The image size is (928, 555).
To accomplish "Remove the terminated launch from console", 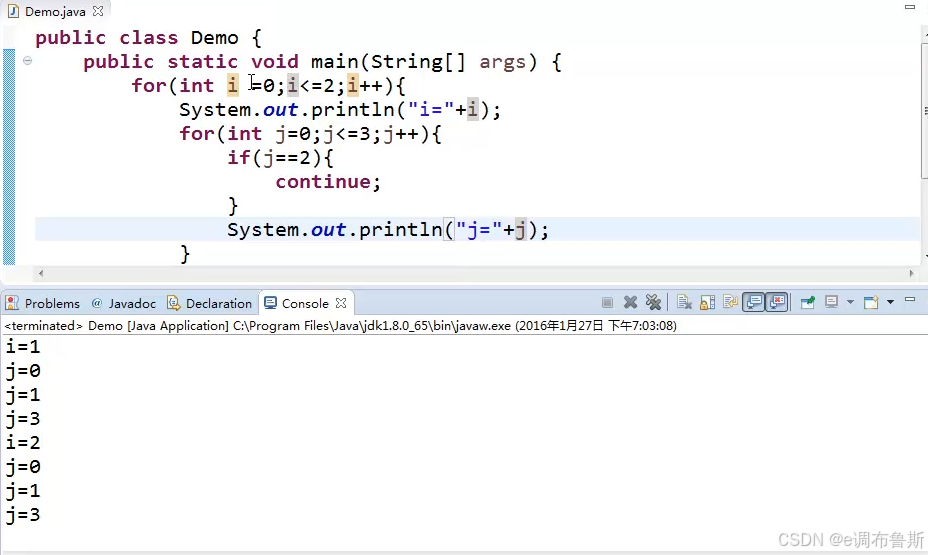I will 630,303.
